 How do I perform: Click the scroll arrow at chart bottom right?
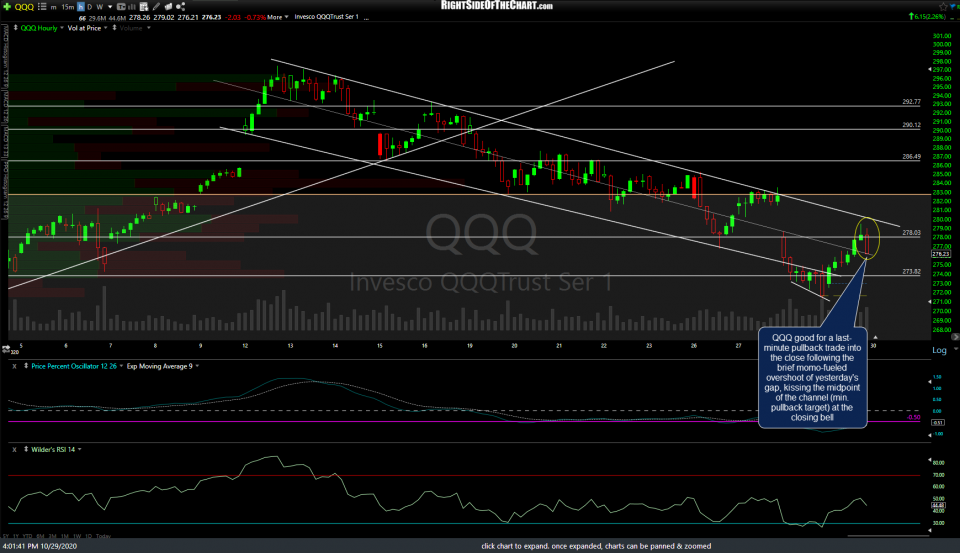coord(954,337)
